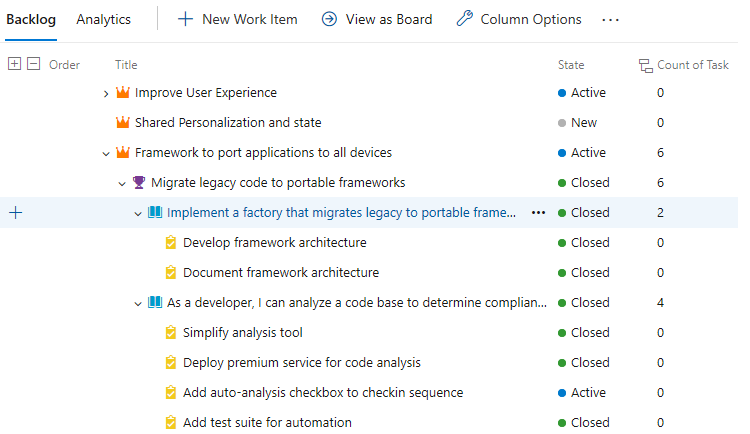
Task: Click the task icon for Document framework architecture
Action: click(171, 273)
